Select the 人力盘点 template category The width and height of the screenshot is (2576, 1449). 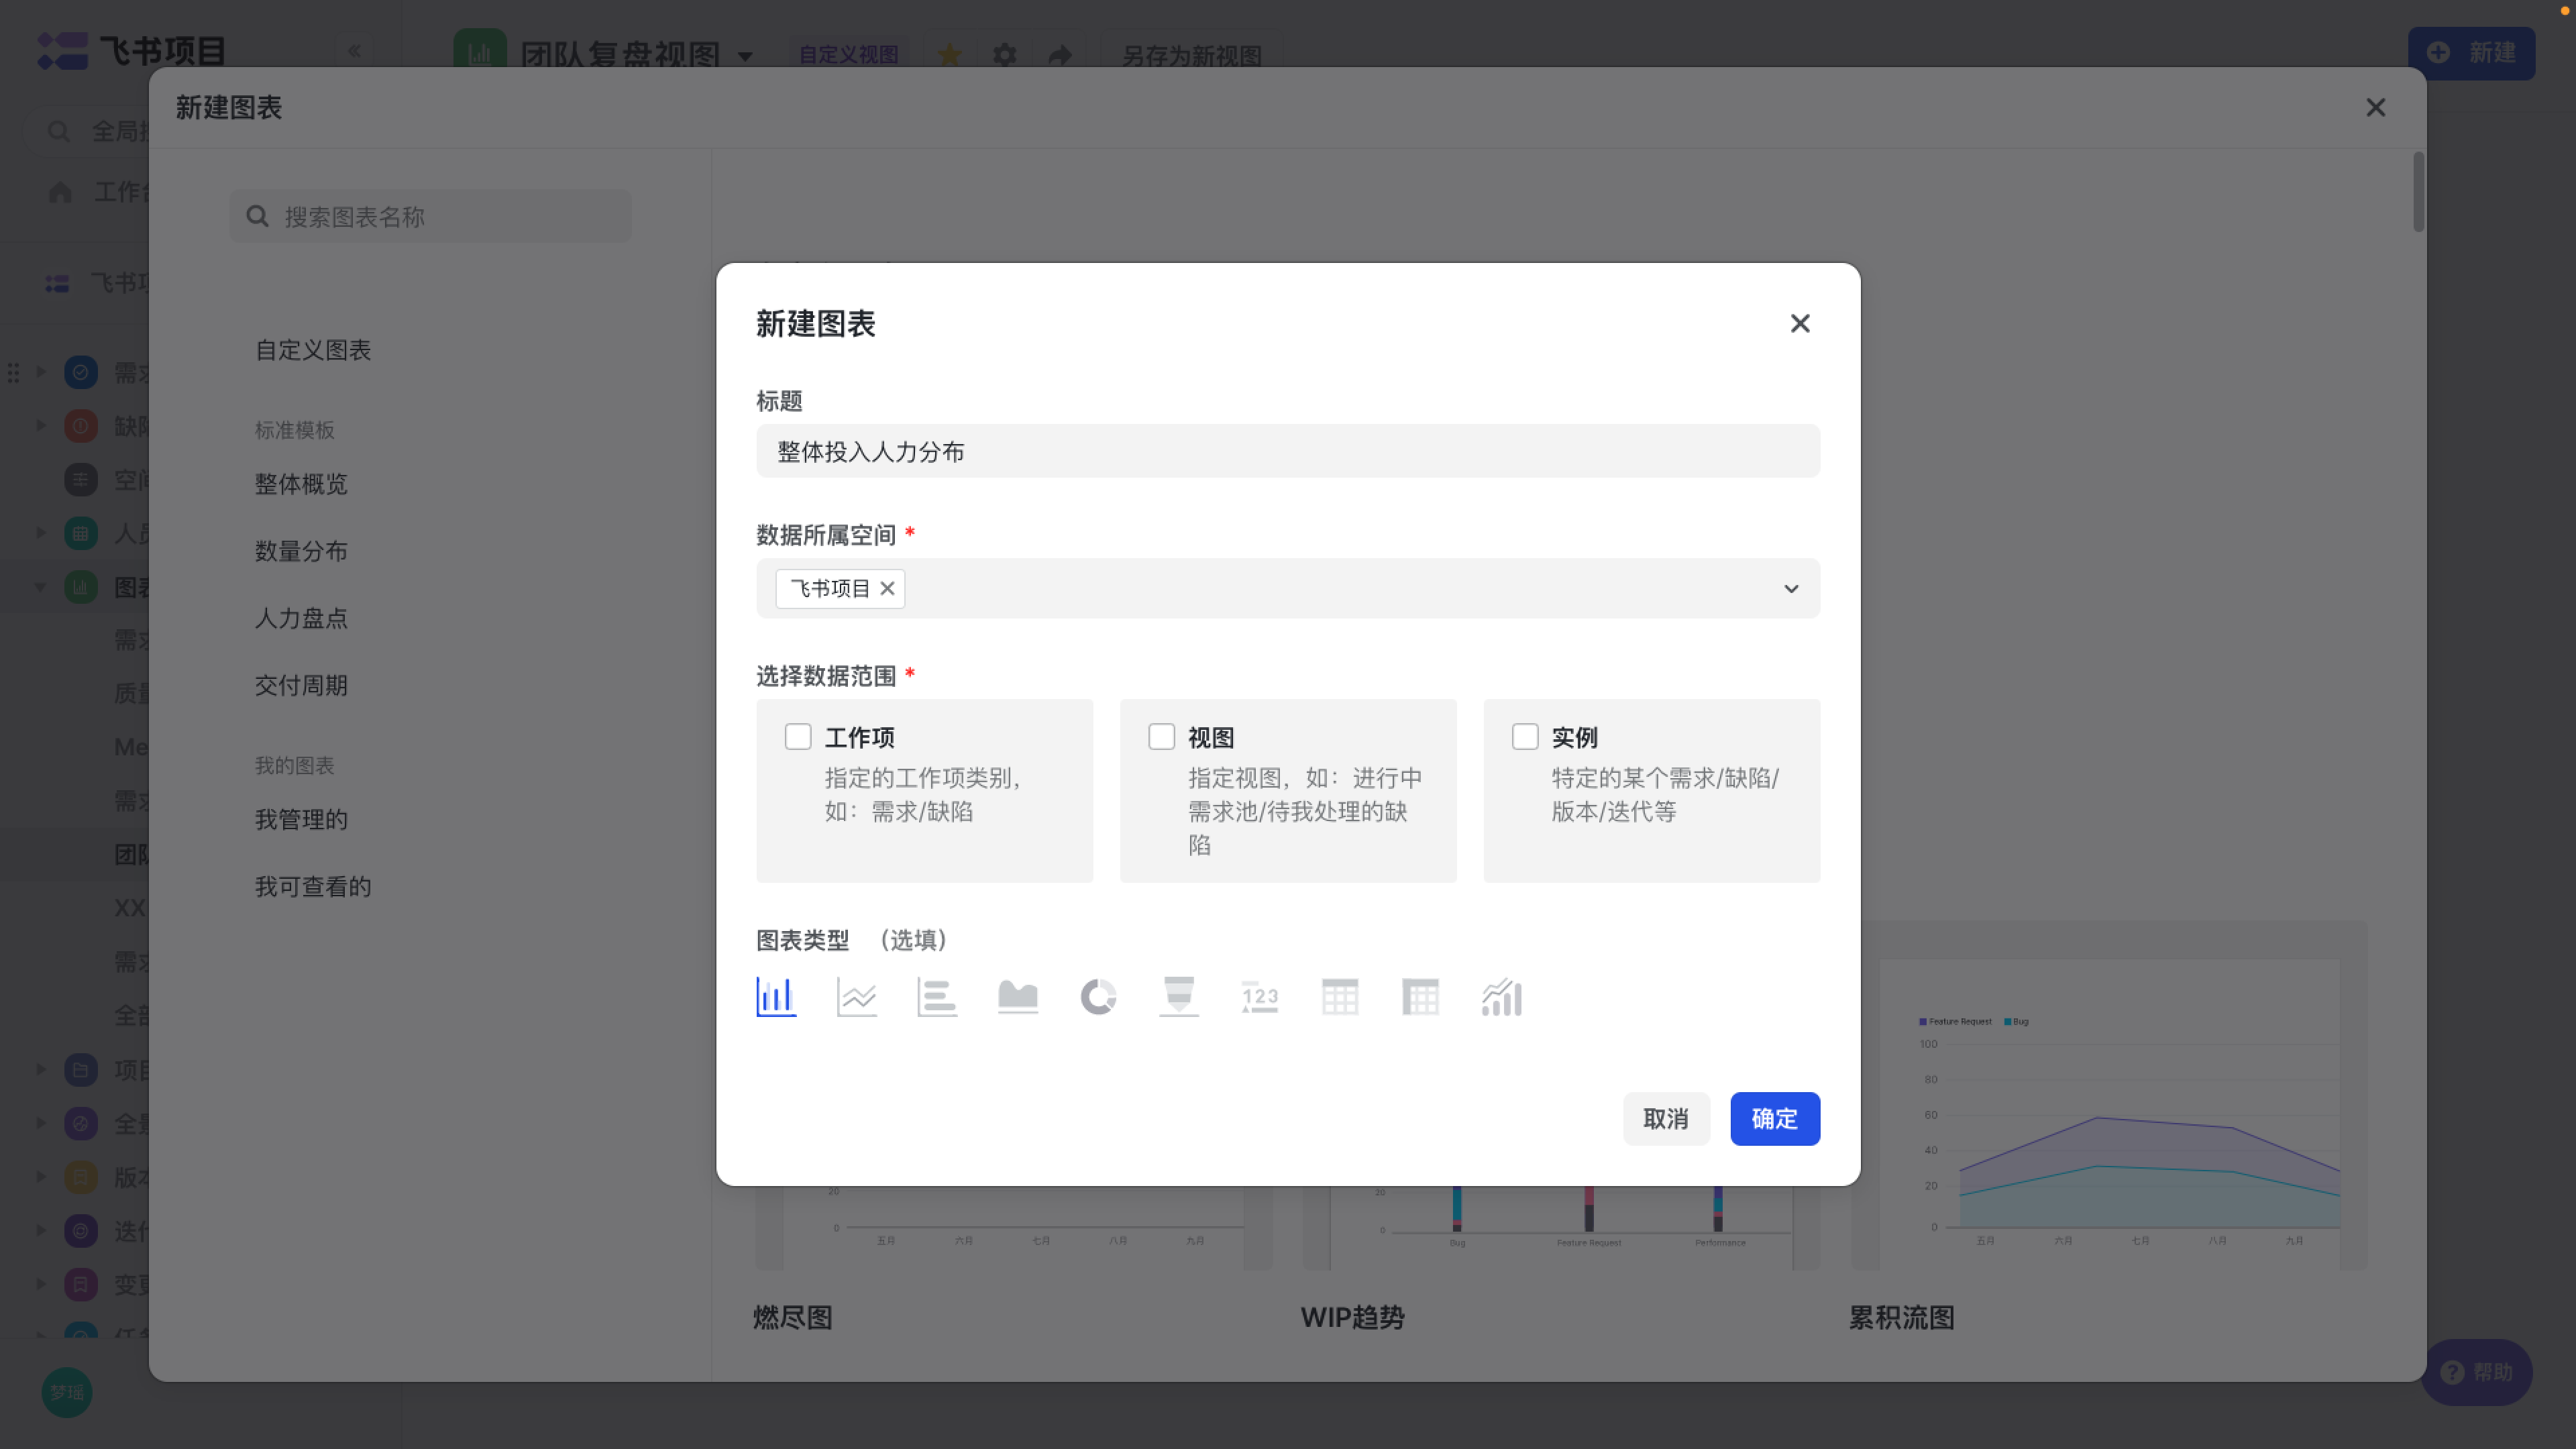coord(301,618)
